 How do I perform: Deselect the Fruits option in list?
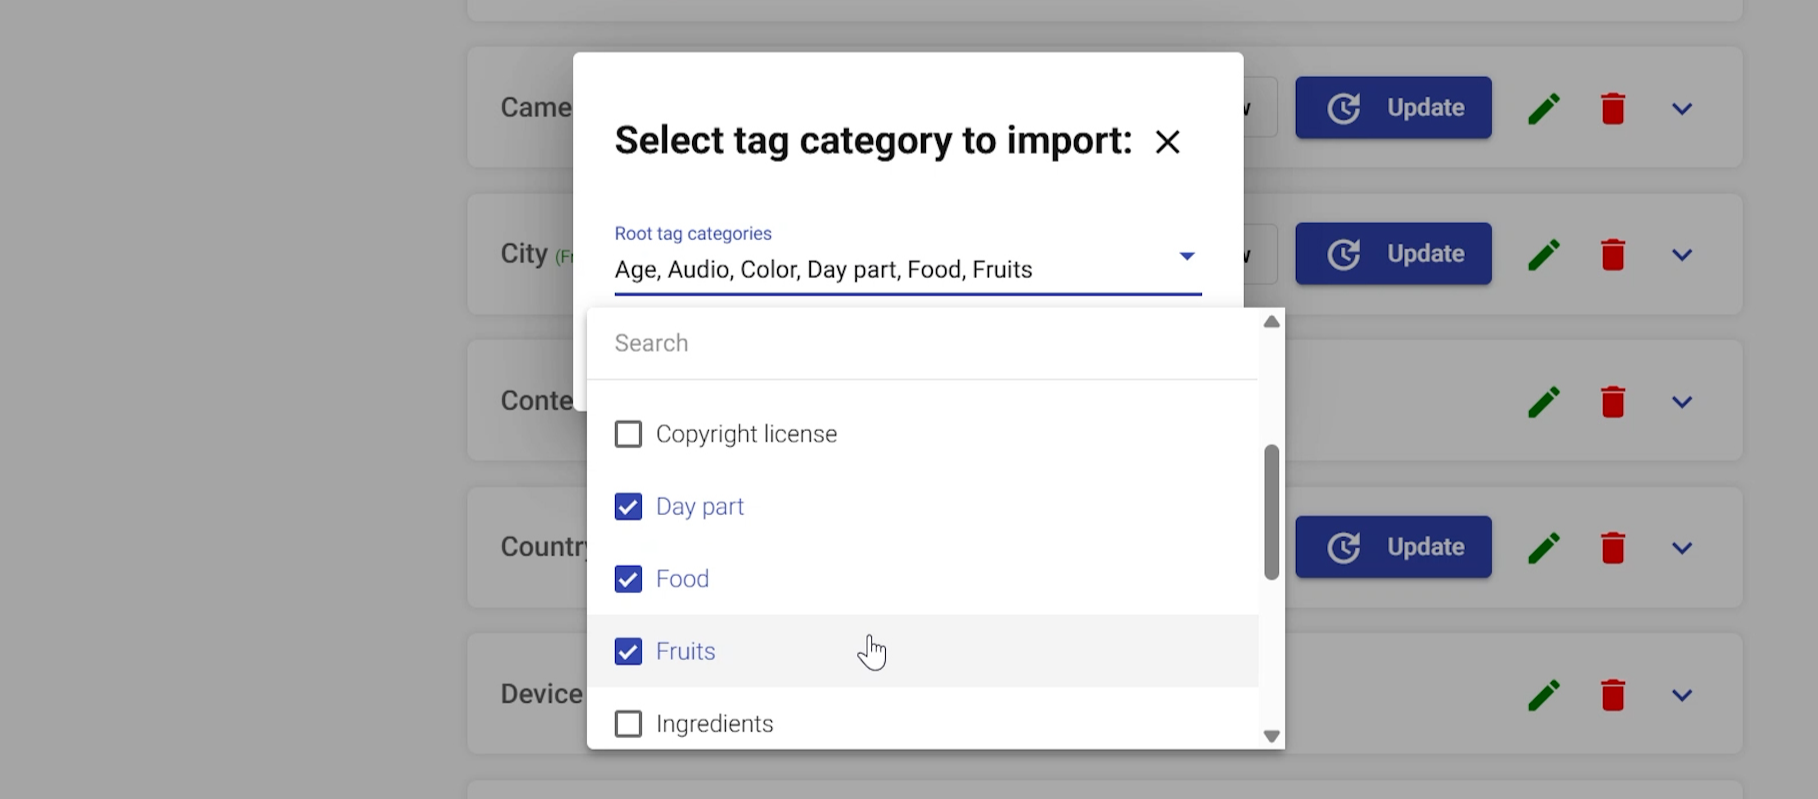628,652
